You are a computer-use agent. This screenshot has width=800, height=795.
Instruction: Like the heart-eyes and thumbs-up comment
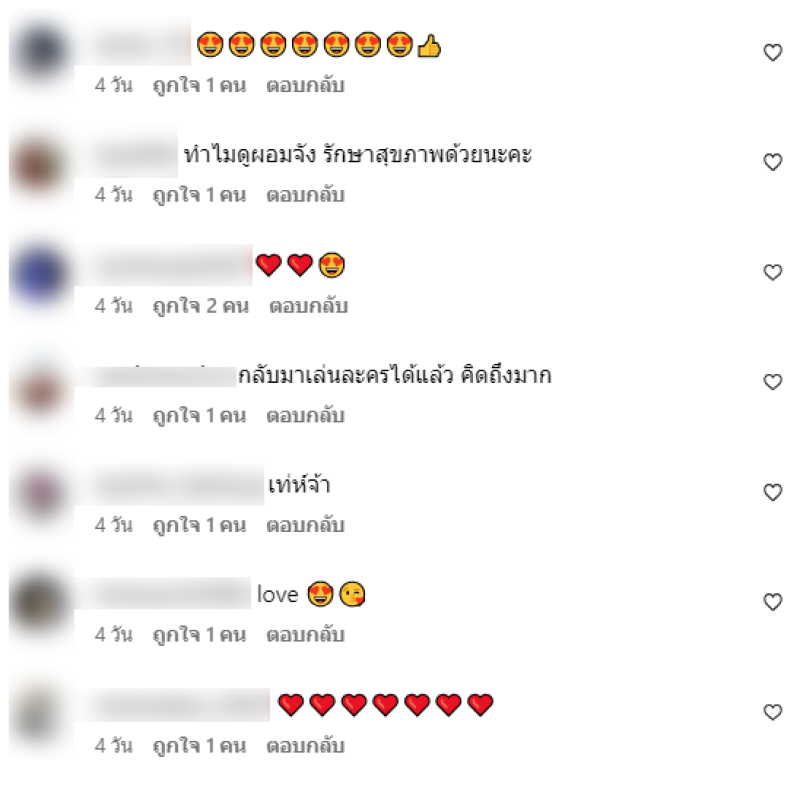pos(772,52)
